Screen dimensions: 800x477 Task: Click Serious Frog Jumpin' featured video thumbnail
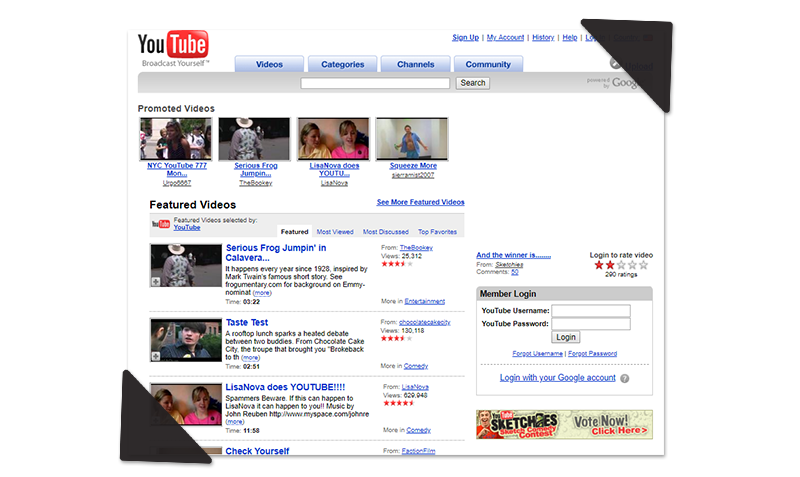tap(186, 265)
